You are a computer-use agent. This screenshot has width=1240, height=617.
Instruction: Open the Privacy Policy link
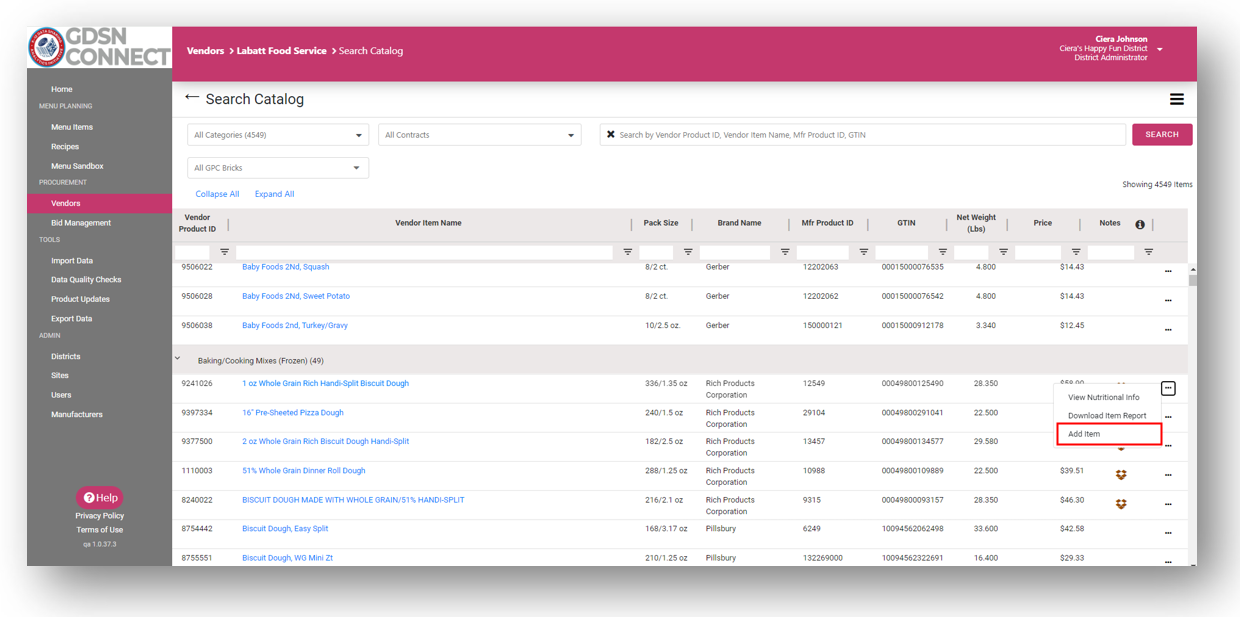(x=100, y=516)
